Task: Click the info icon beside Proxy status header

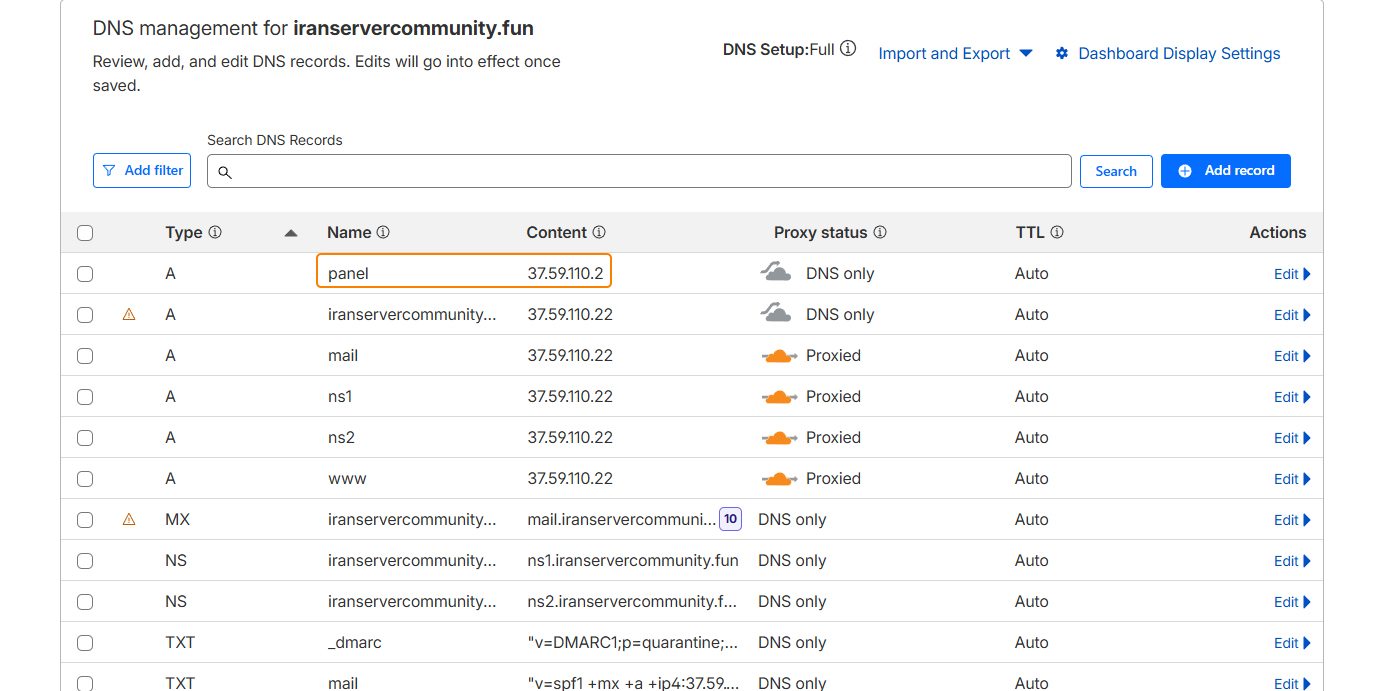Action: (x=880, y=232)
